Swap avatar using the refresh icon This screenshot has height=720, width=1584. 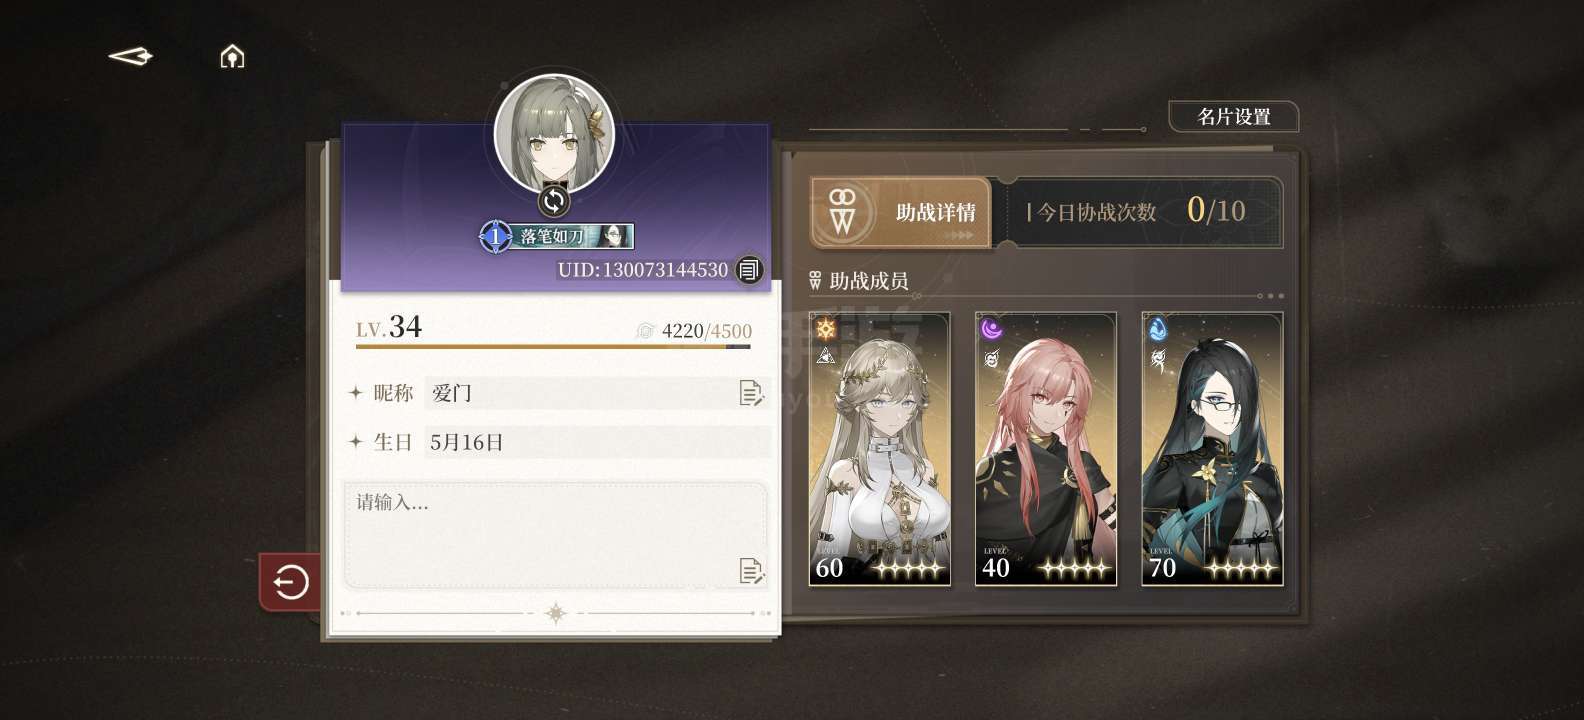[553, 201]
